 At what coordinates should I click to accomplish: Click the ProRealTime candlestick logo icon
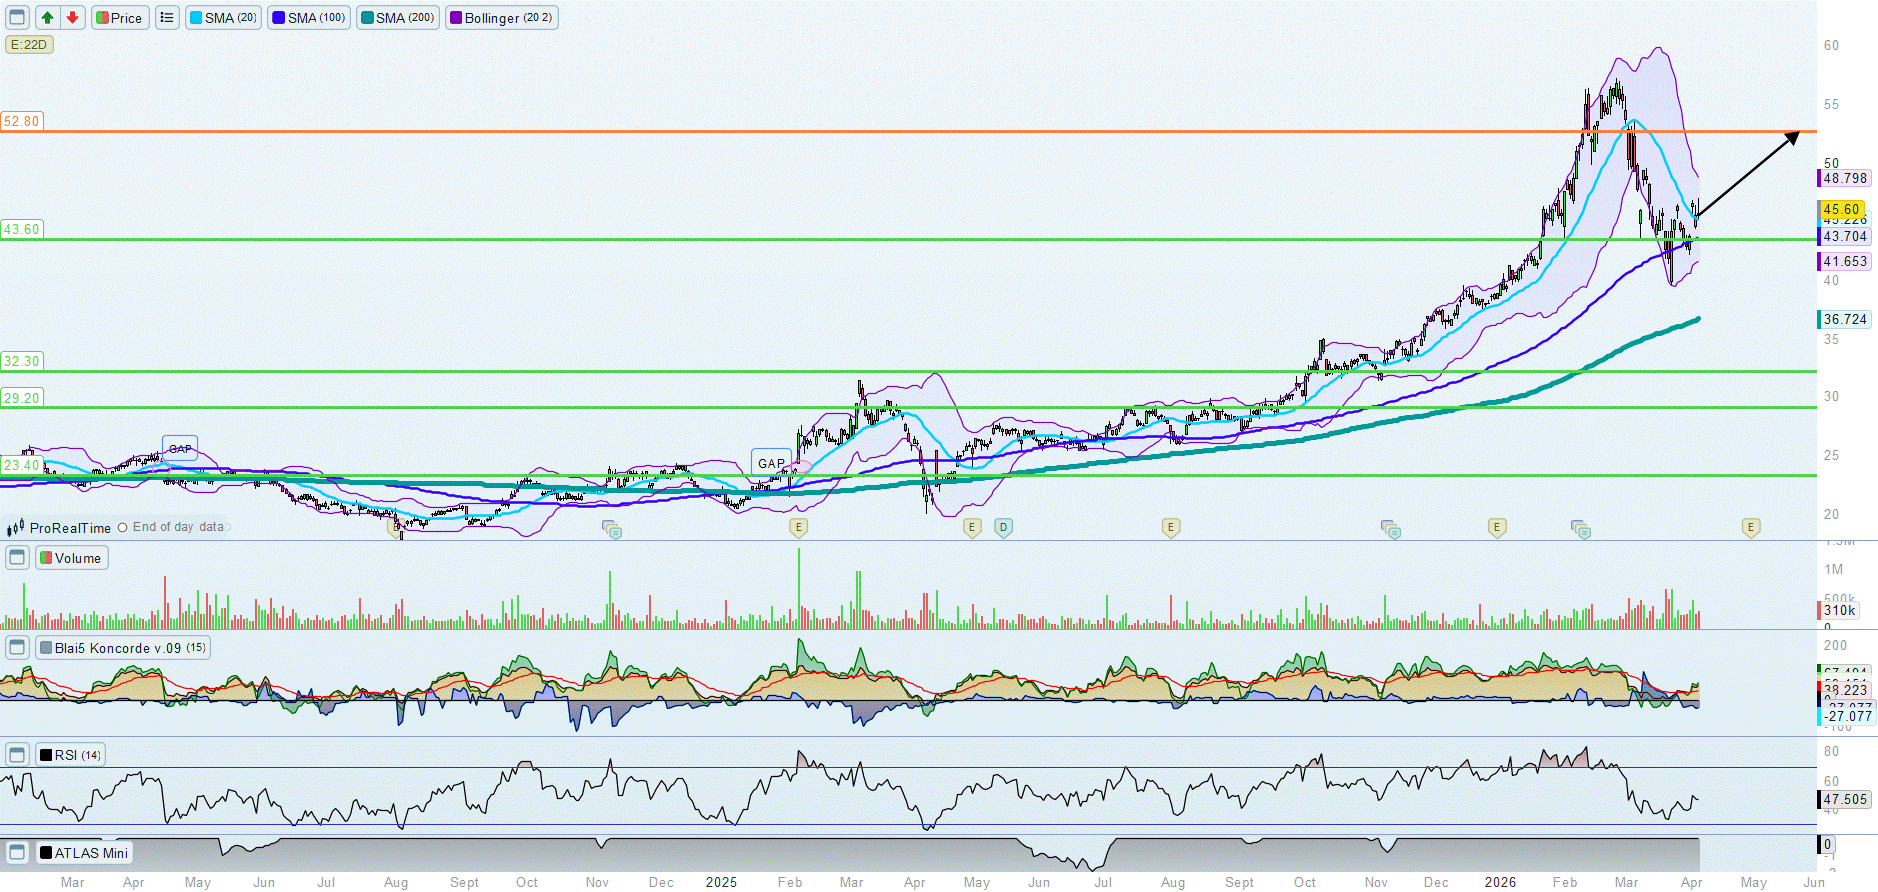click(16, 528)
